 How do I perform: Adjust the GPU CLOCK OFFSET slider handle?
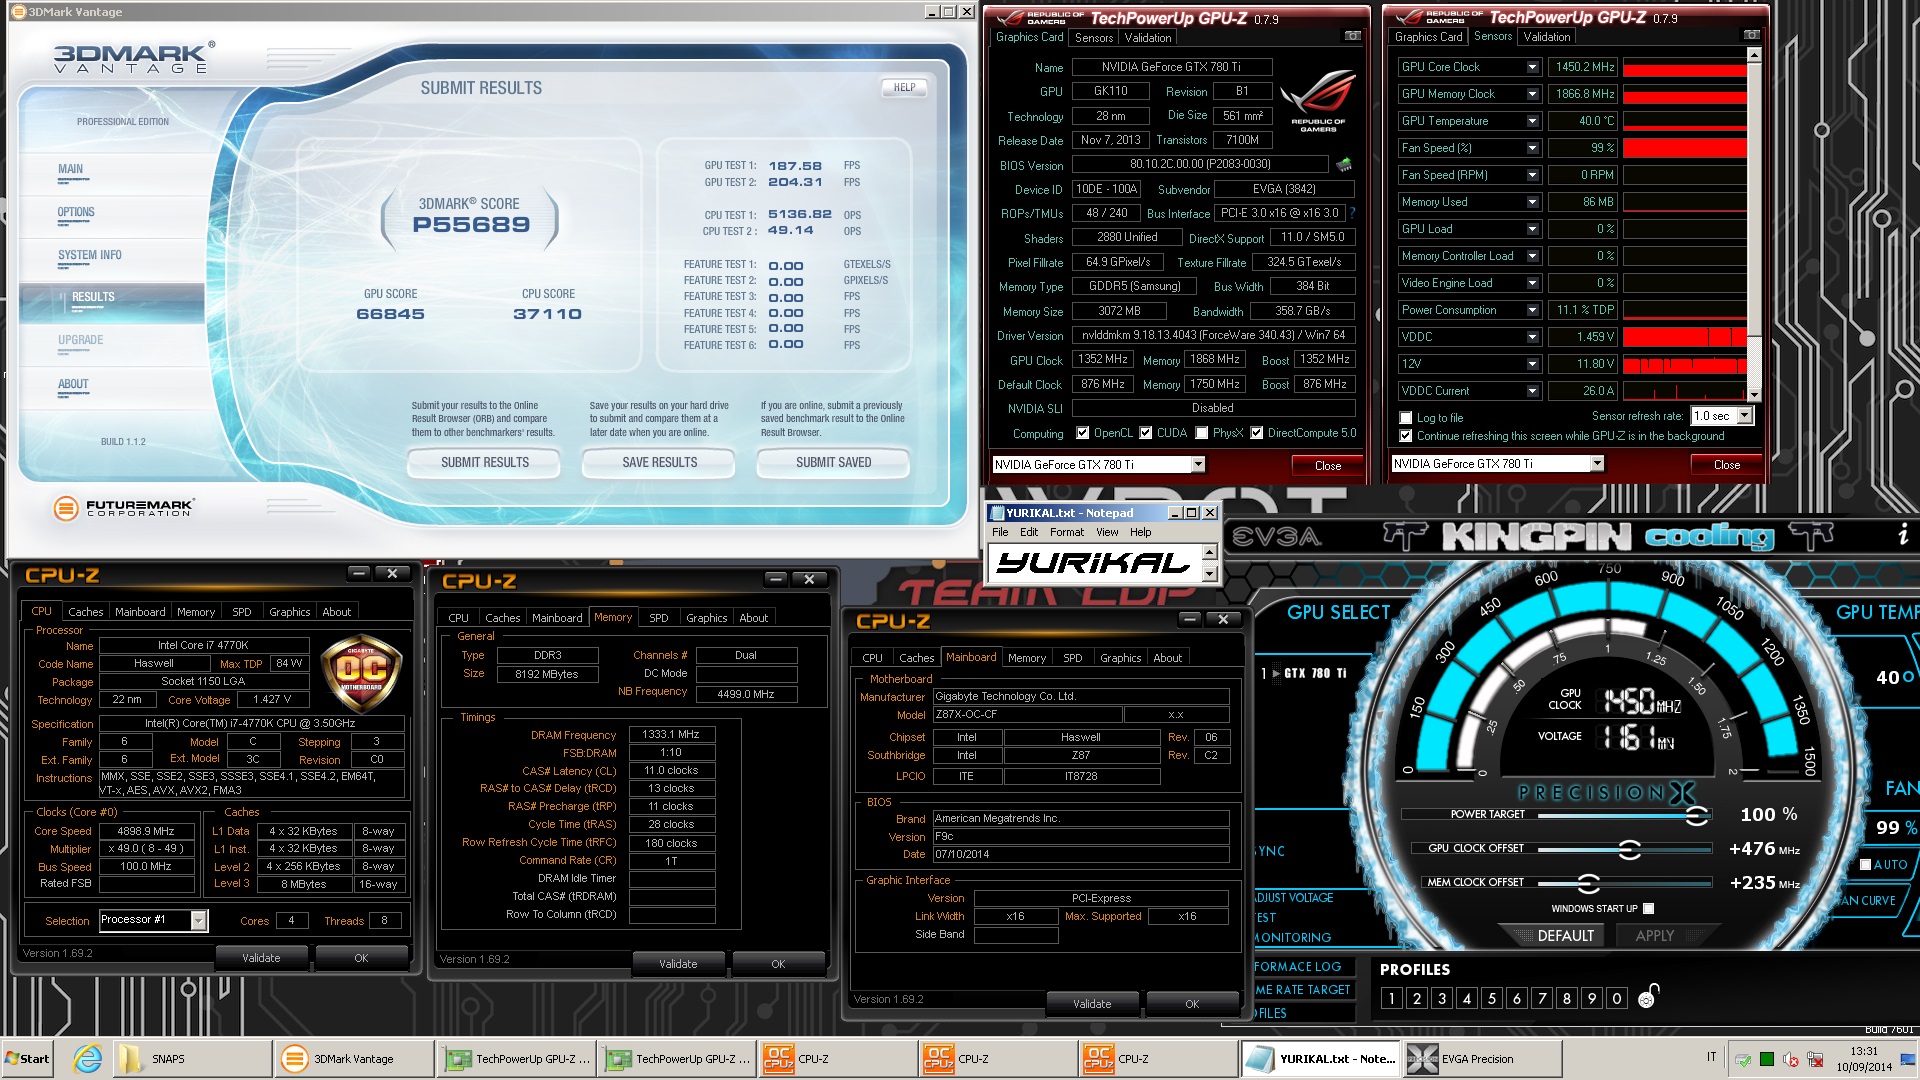pyautogui.click(x=1629, y=849)
